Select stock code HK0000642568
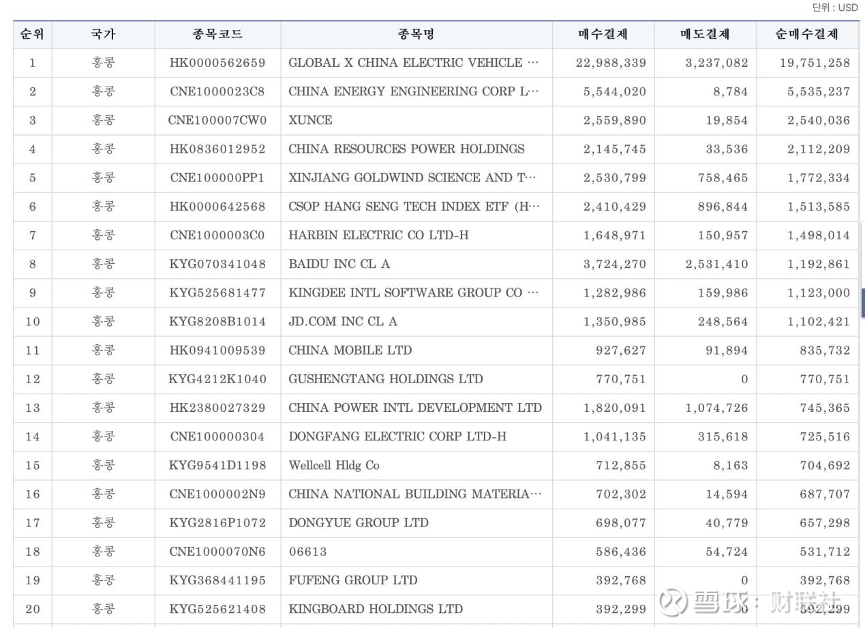866x629 pixels. pyautogui.click(x=218, y=207)
